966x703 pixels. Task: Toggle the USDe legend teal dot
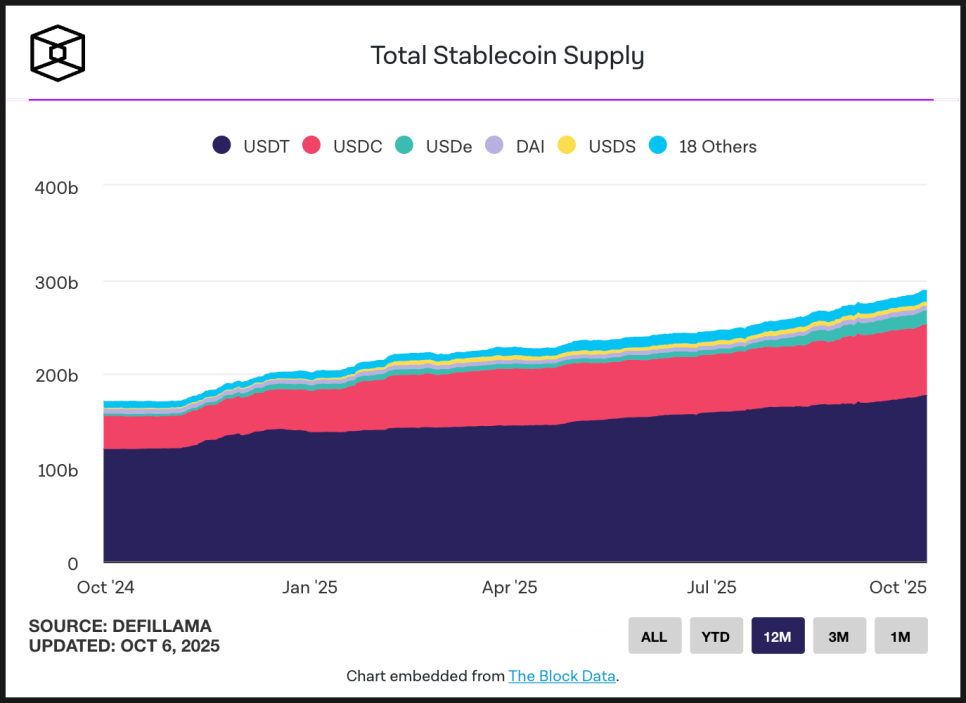[404, 146]
